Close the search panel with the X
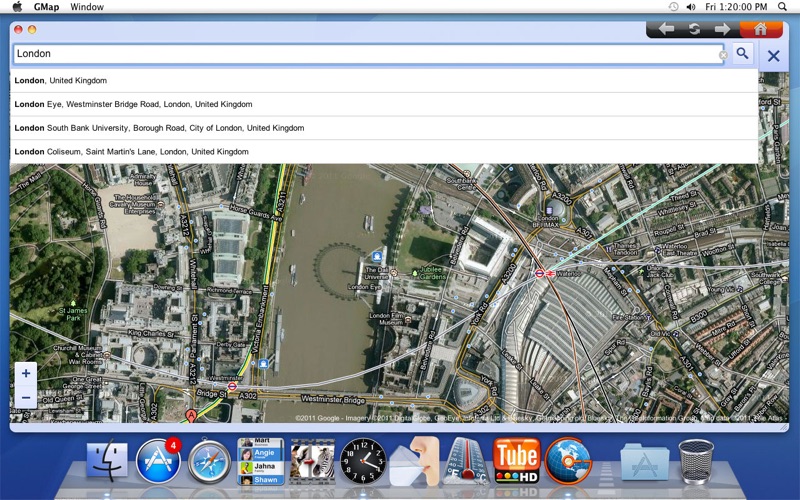This screenshot has height=500, width=800. coord(773,56)
